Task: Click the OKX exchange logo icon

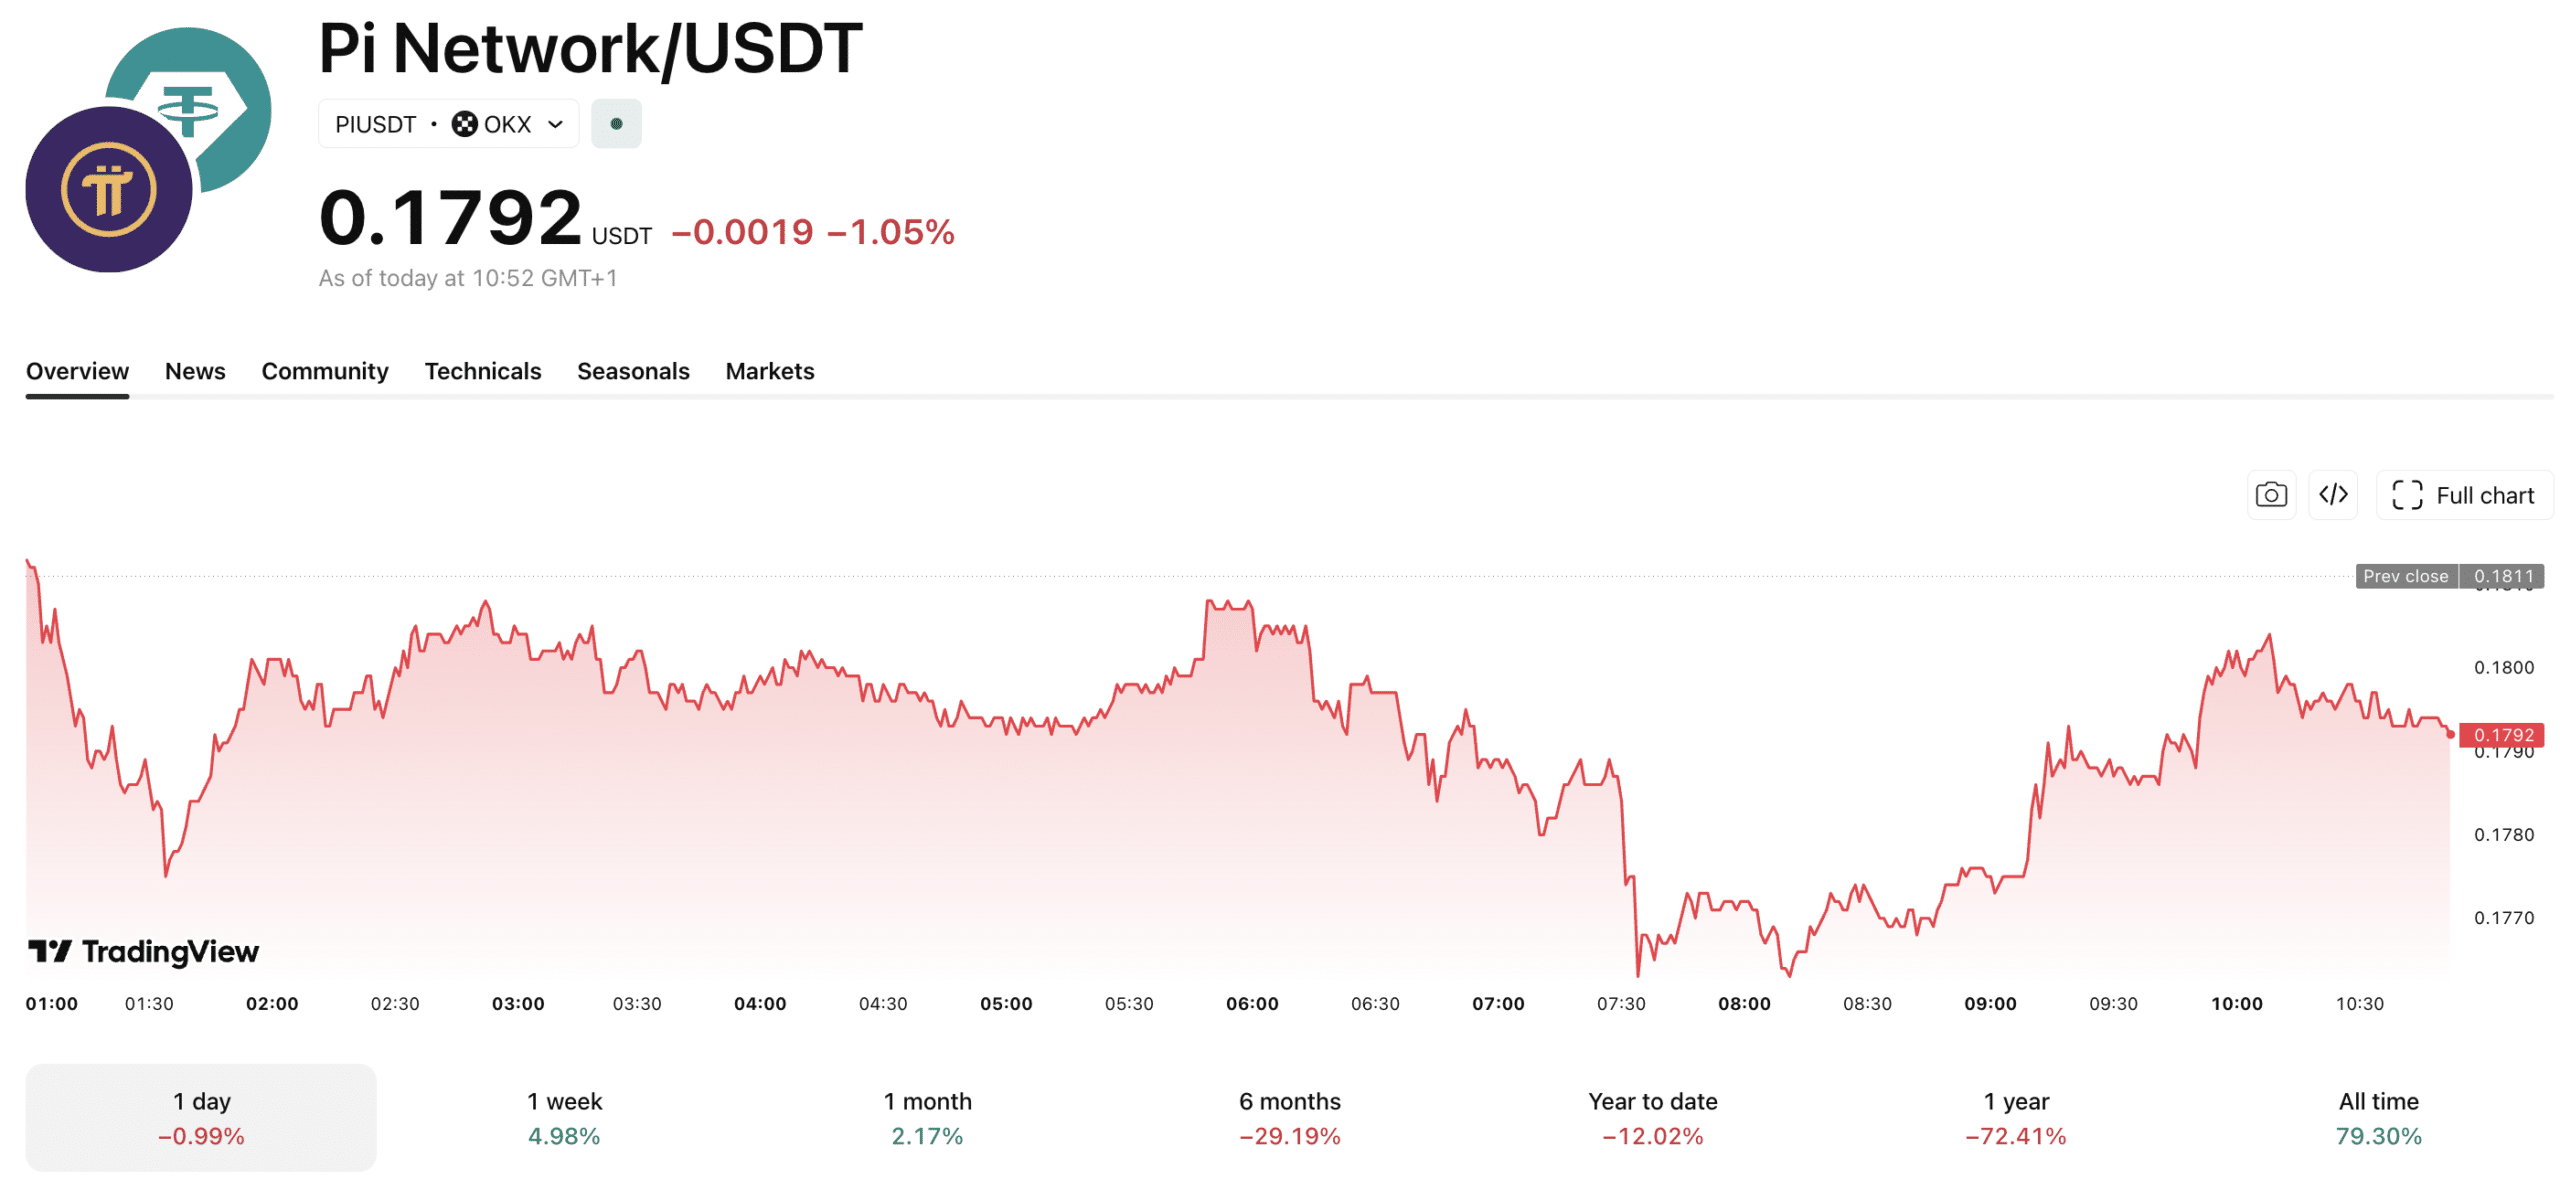Action: coord(464,124)
